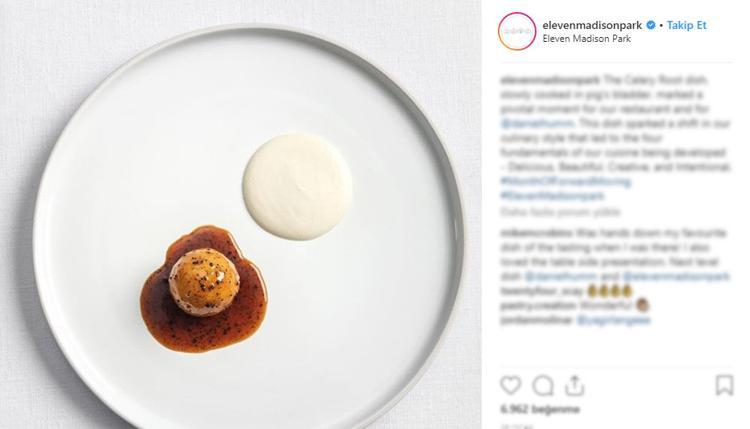Follow the account via Takip Et
Viewport: 750px width, 429px height.
(686, 25)
